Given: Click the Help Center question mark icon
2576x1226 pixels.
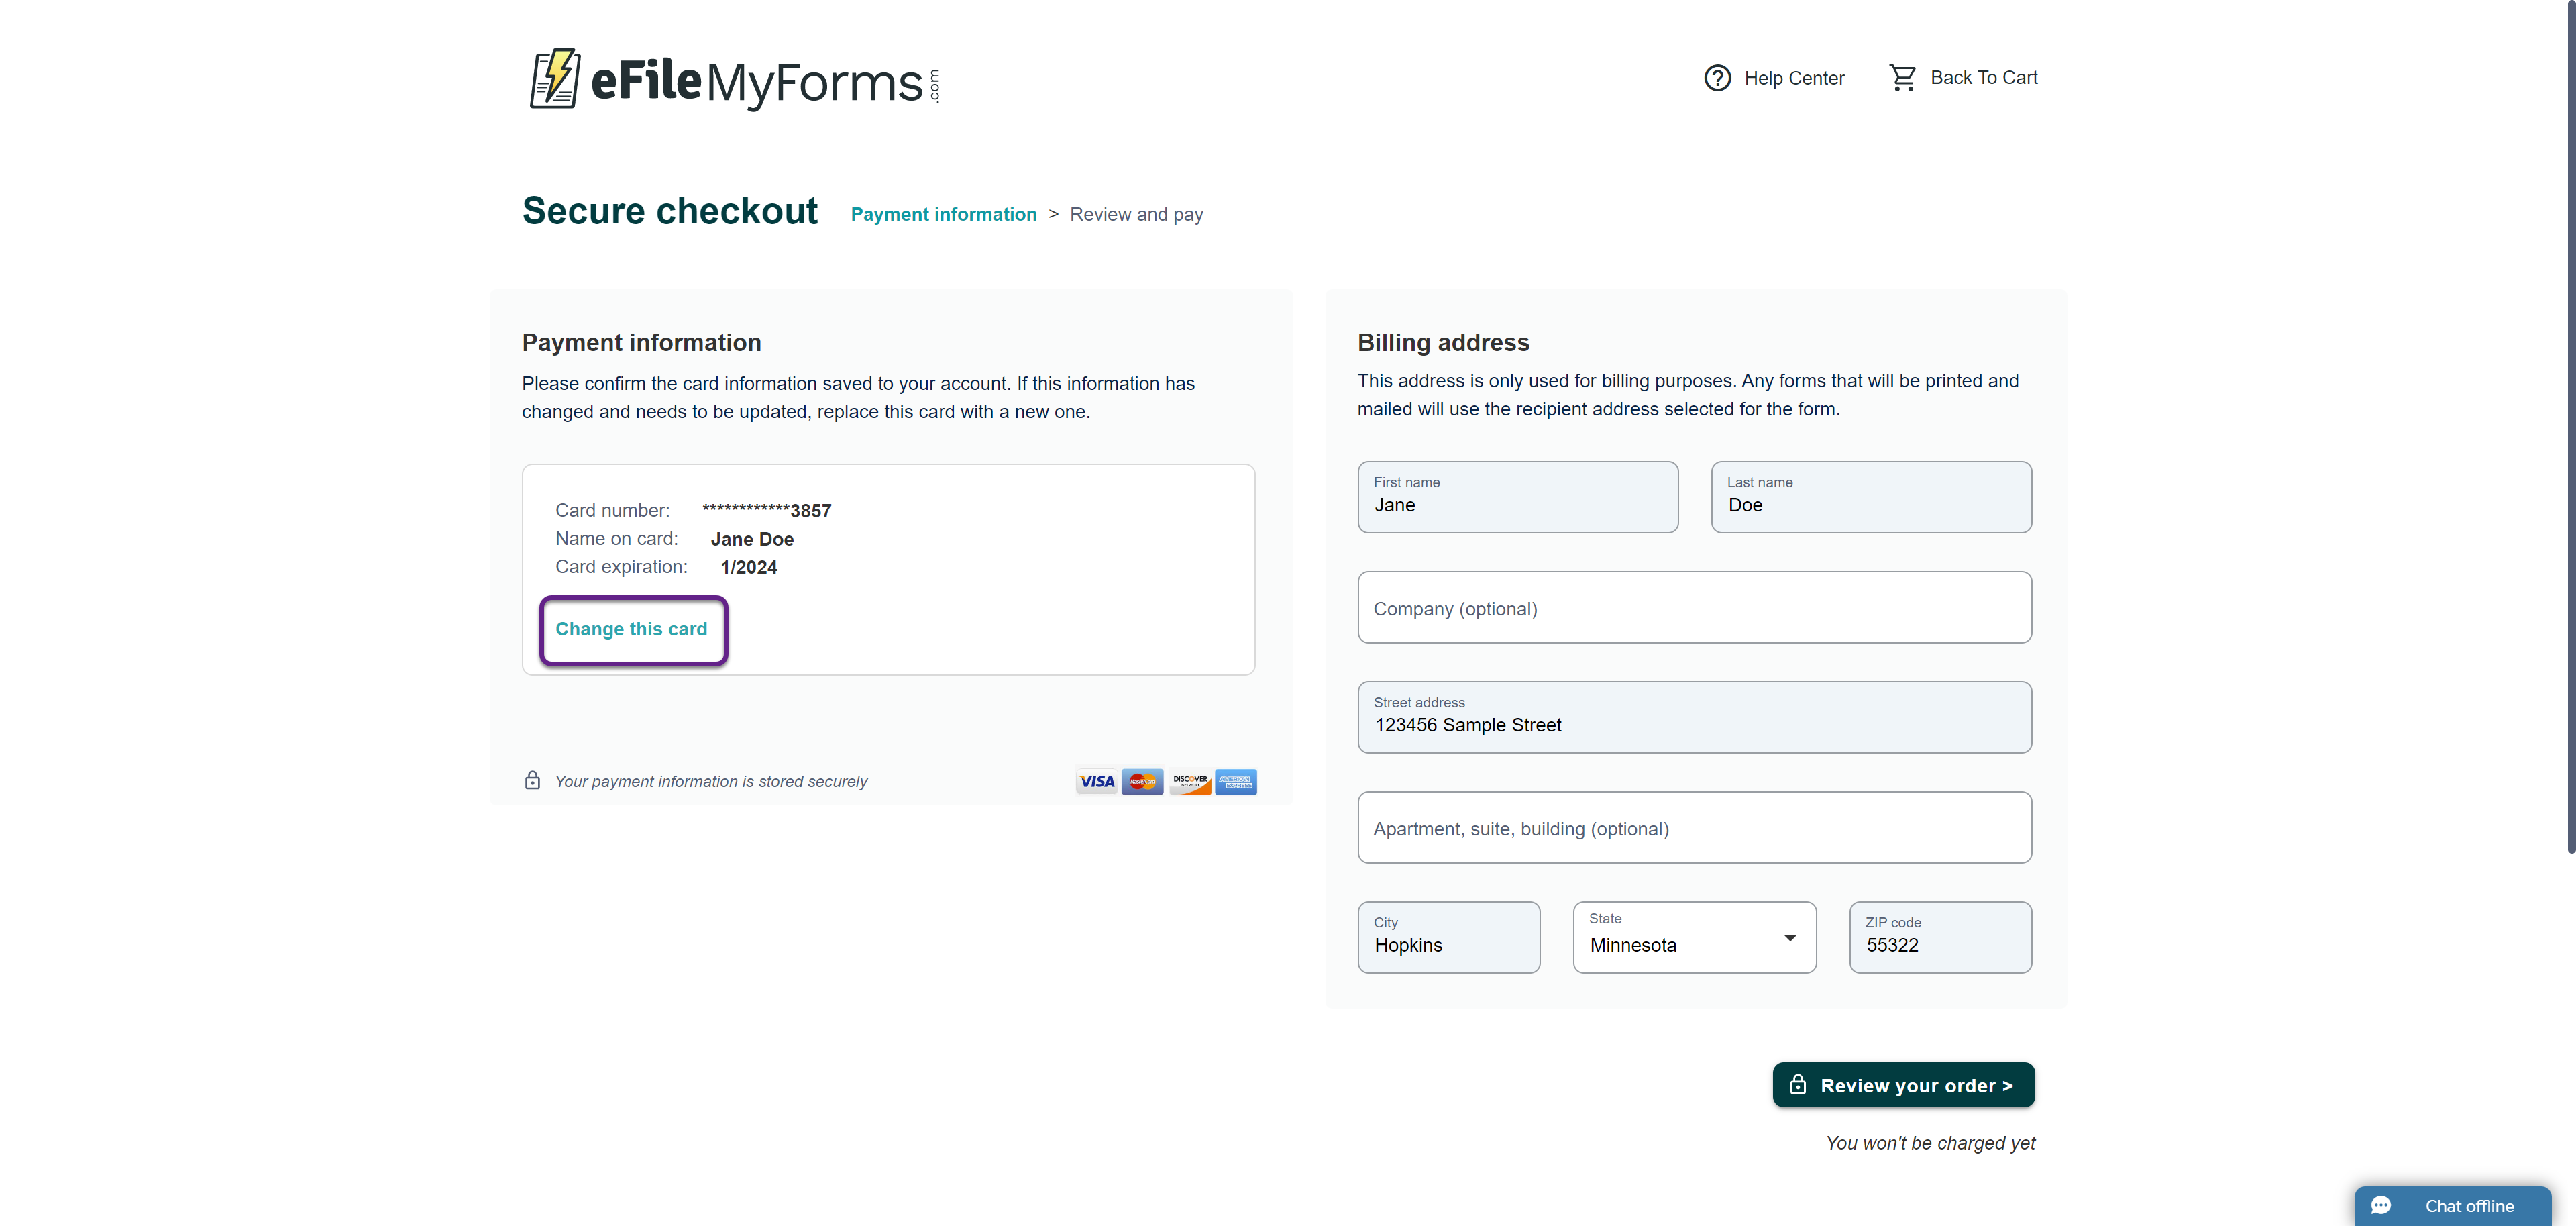Looking at the screenshot, I should (1717, 78).
